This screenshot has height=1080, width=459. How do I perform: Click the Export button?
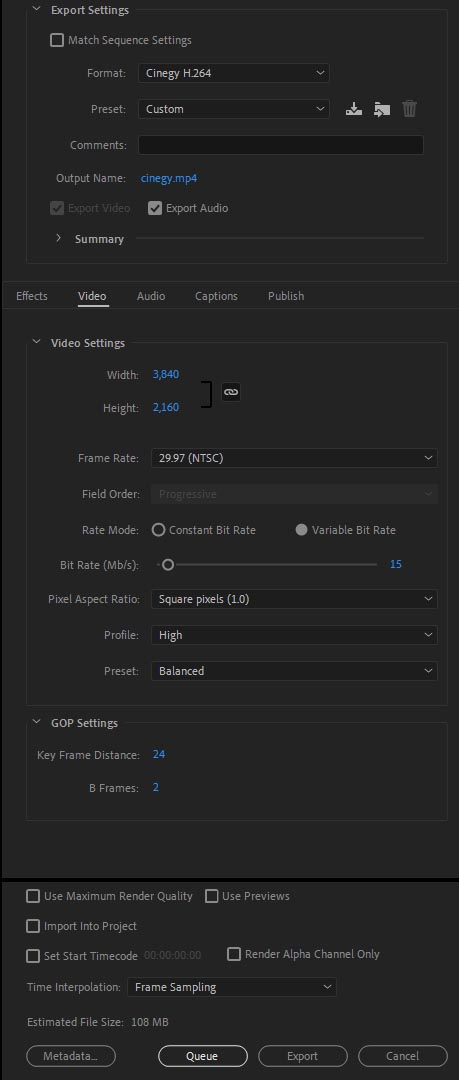coord(303,1056)
